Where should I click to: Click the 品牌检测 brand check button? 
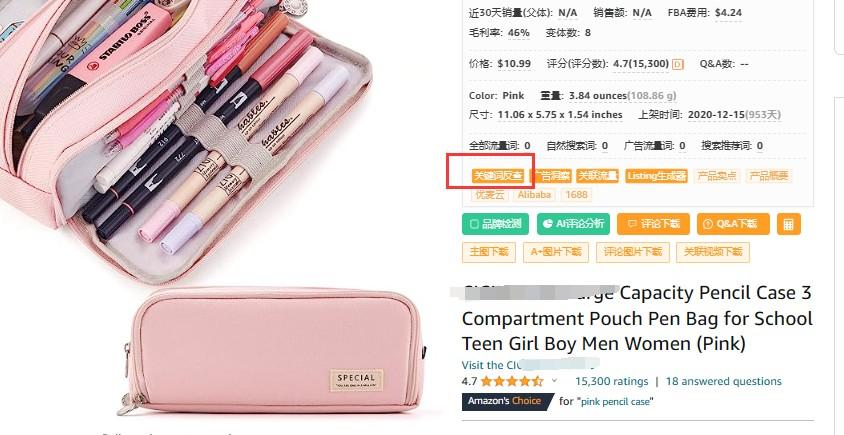(495, 224)
